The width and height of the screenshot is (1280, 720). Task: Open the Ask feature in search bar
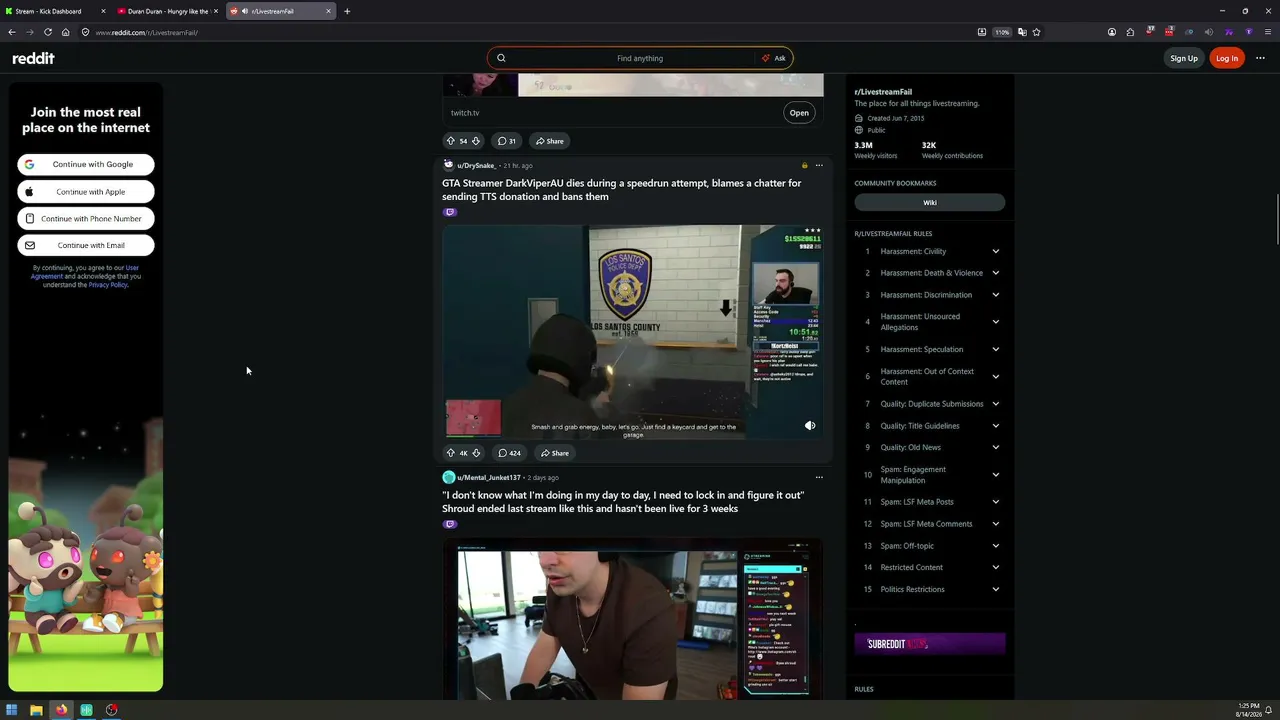coord(774,58)
